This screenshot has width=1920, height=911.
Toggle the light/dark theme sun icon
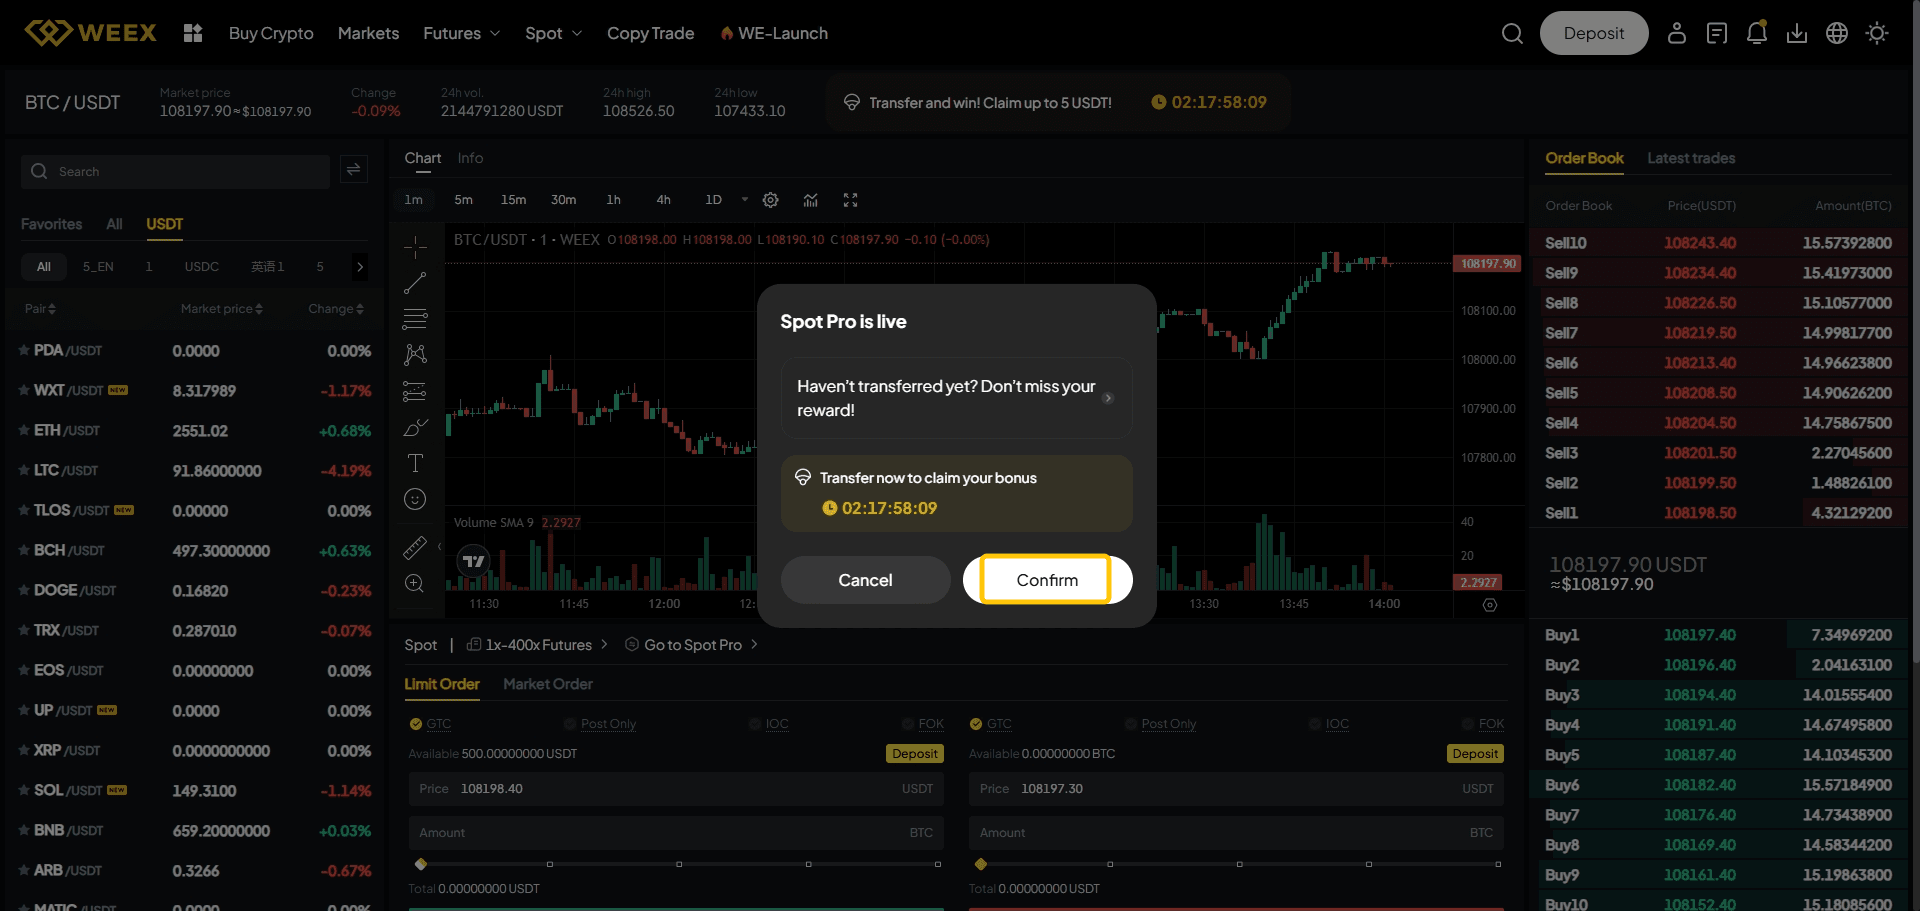coord(1877,34)
